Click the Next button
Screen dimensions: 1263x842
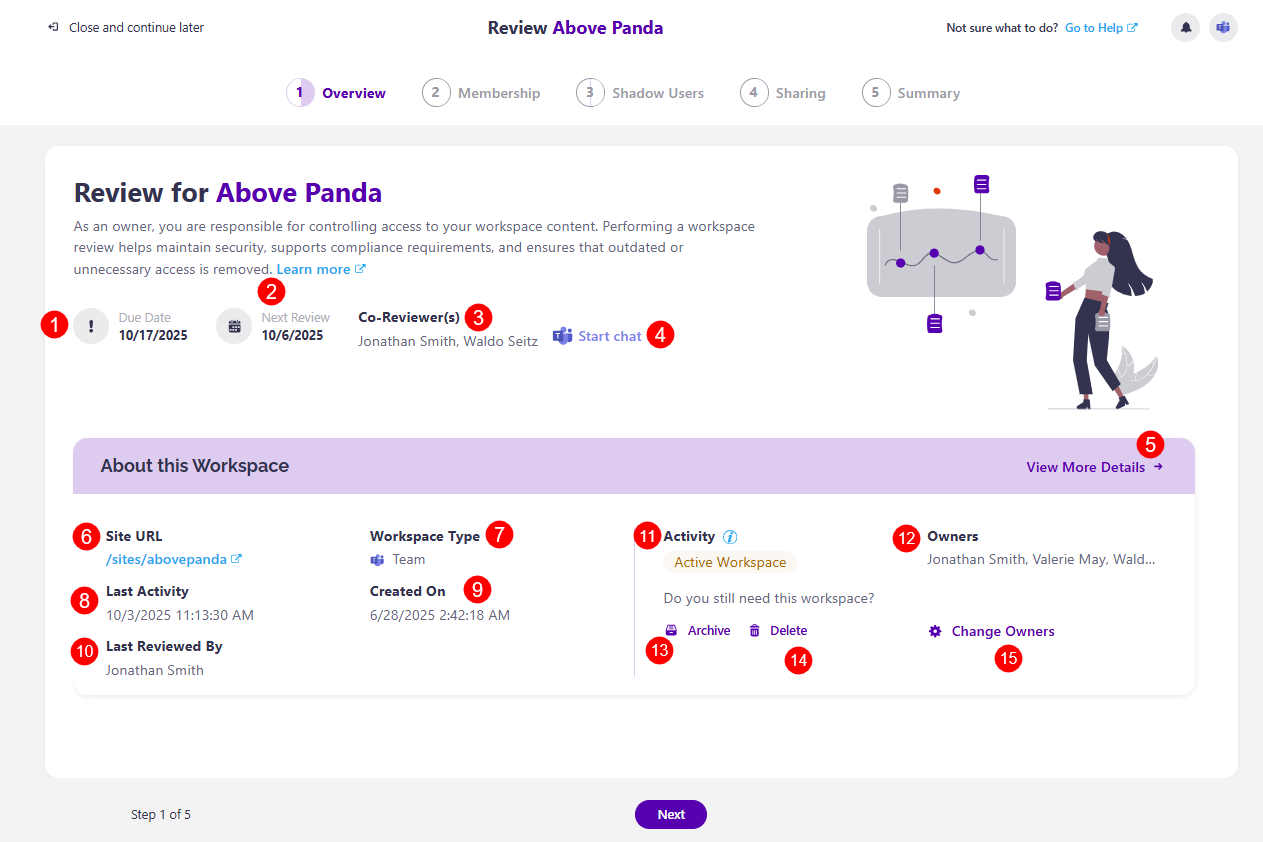(670, 814)
